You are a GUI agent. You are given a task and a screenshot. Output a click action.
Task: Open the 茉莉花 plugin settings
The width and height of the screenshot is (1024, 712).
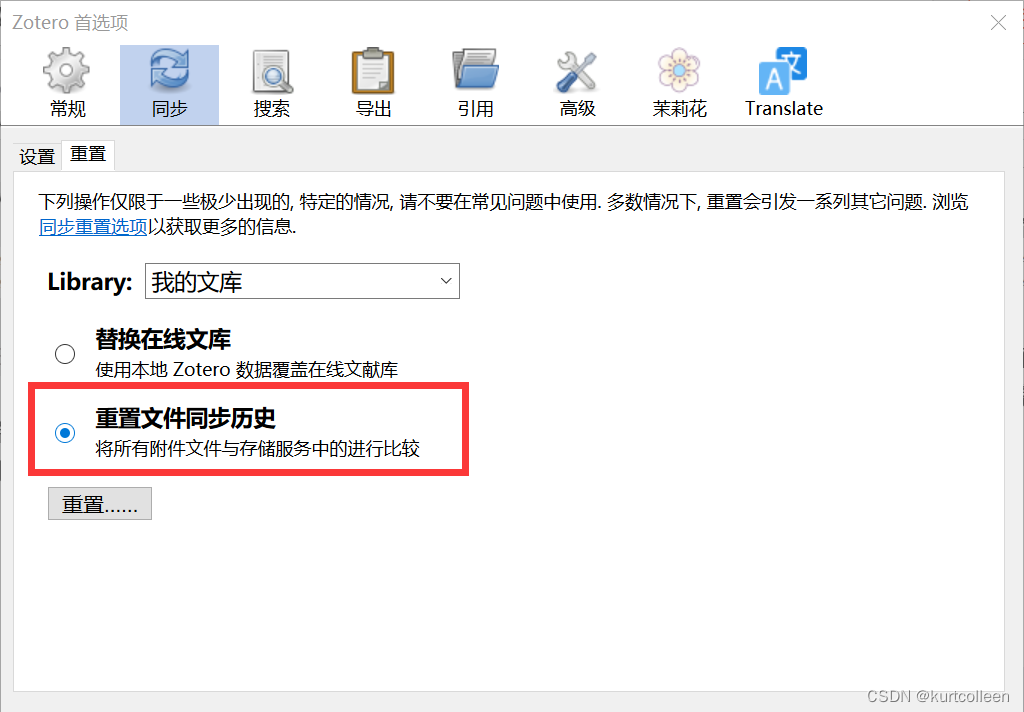pos(679,80)
